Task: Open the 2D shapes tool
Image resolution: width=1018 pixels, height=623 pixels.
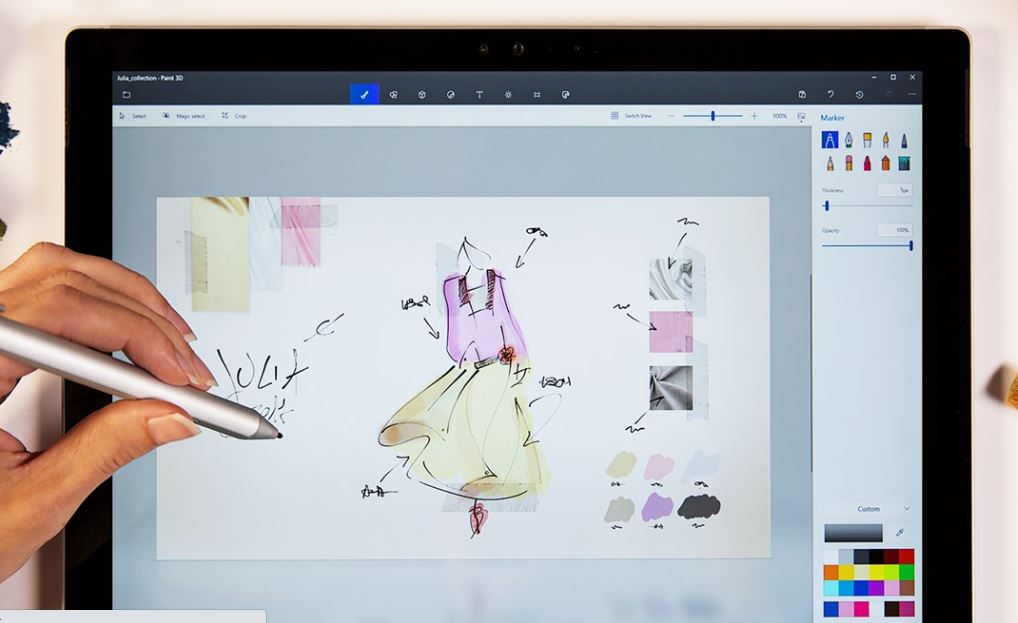Action: [x=393, y=95]
